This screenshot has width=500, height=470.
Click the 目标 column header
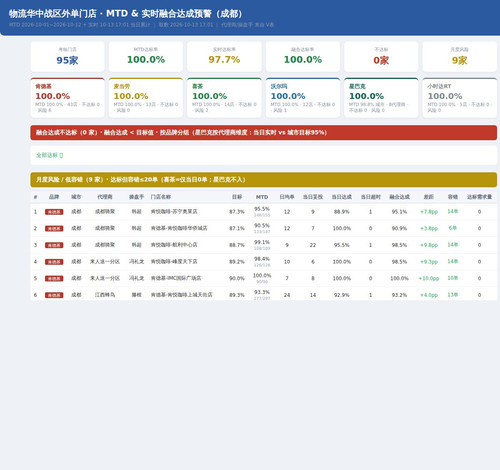[x=237, y=197]
